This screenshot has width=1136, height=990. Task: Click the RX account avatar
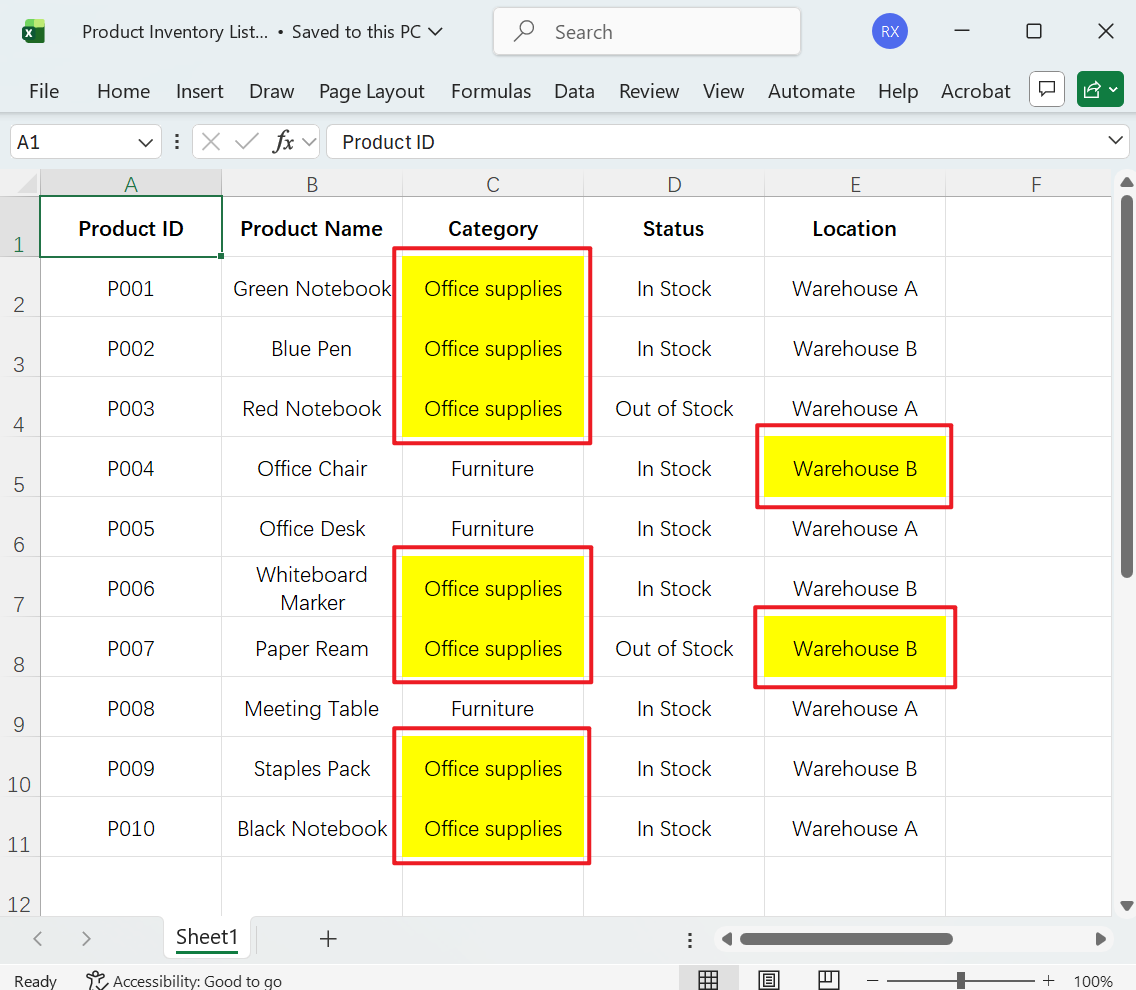click(889, 31)
